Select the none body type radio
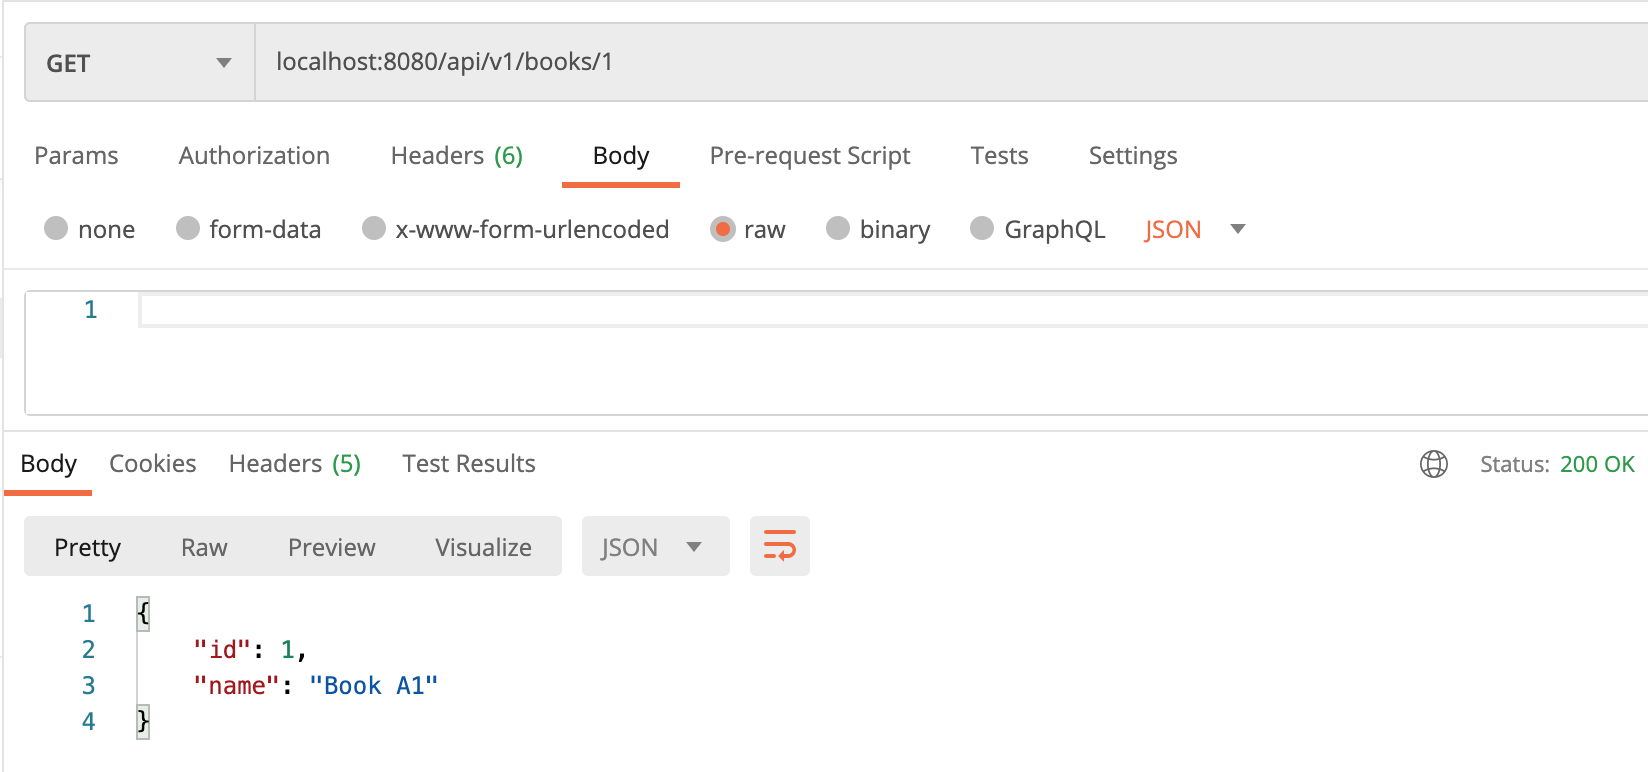This screenshot has width=1648, height=772. click(57, 229)
